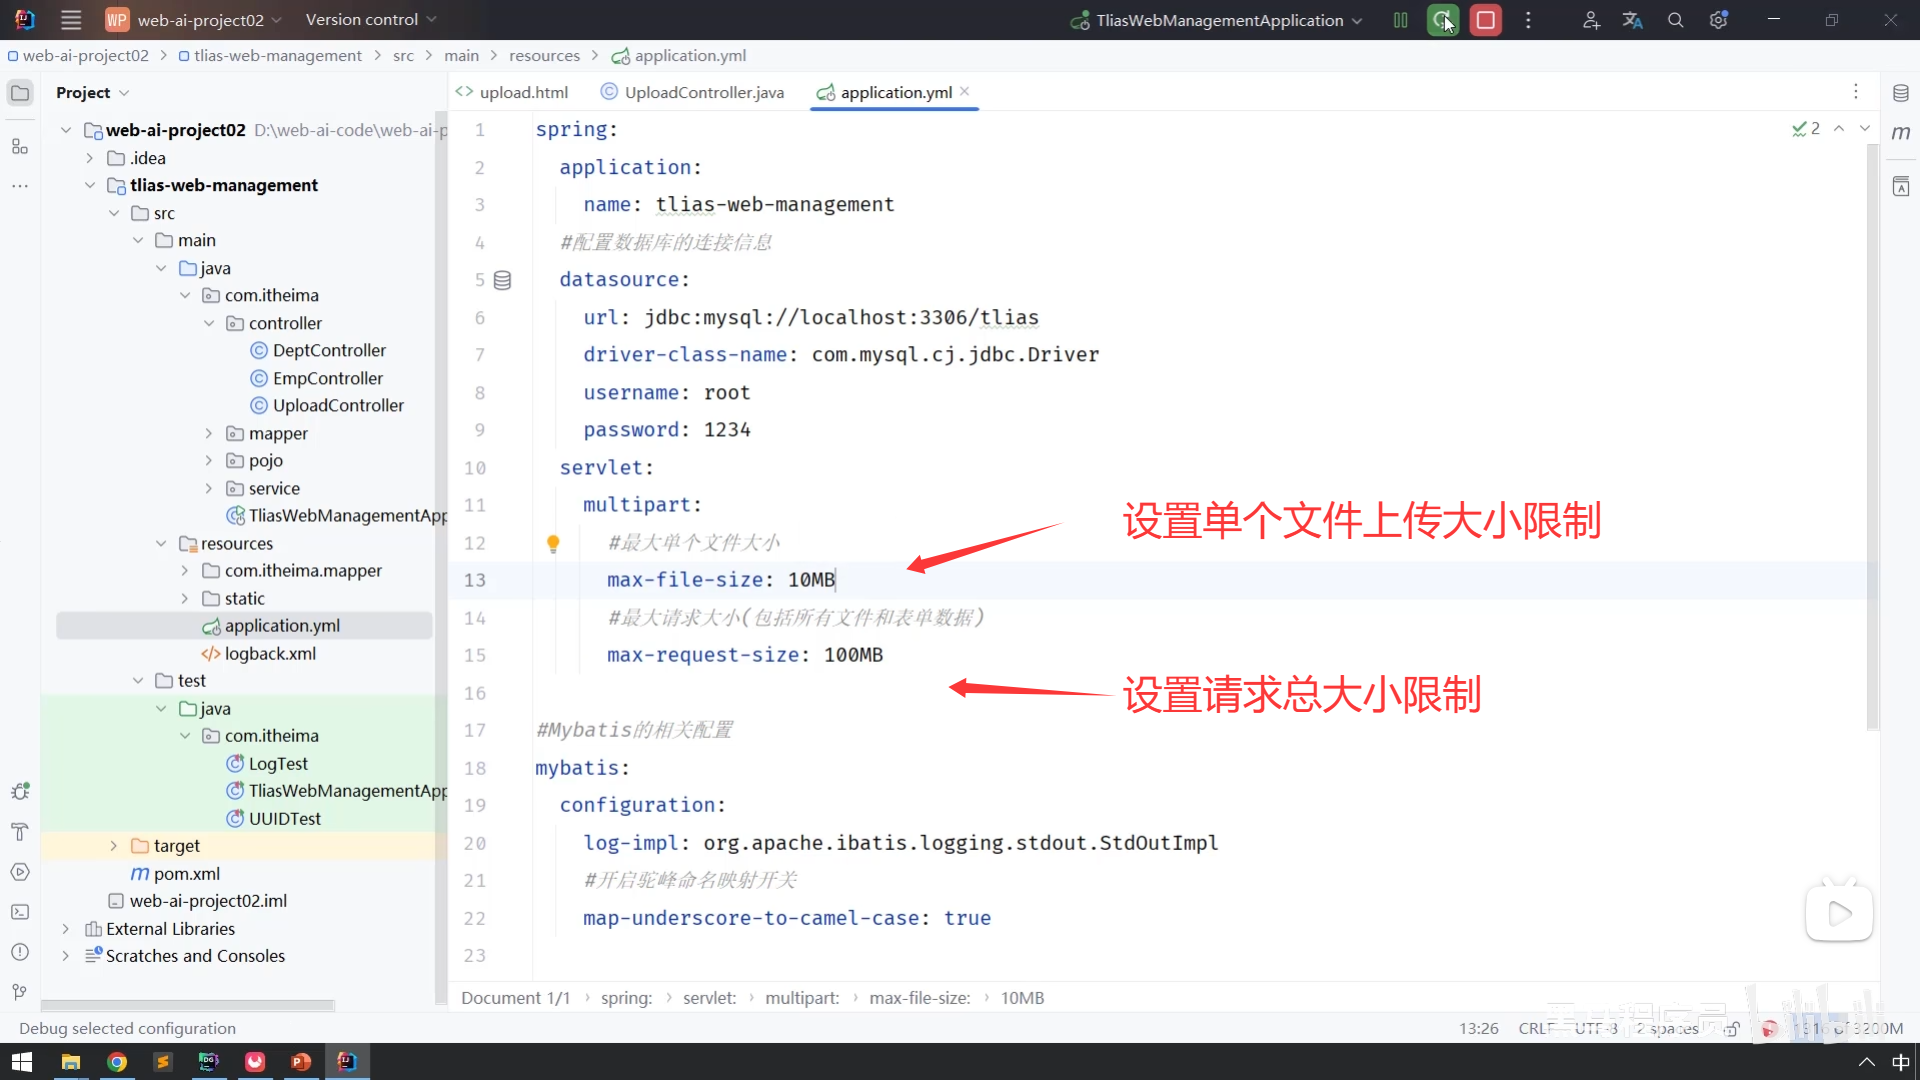Open the hamburger main menu
This screenshot has height=1080, width=1920.
coord(71,20)
